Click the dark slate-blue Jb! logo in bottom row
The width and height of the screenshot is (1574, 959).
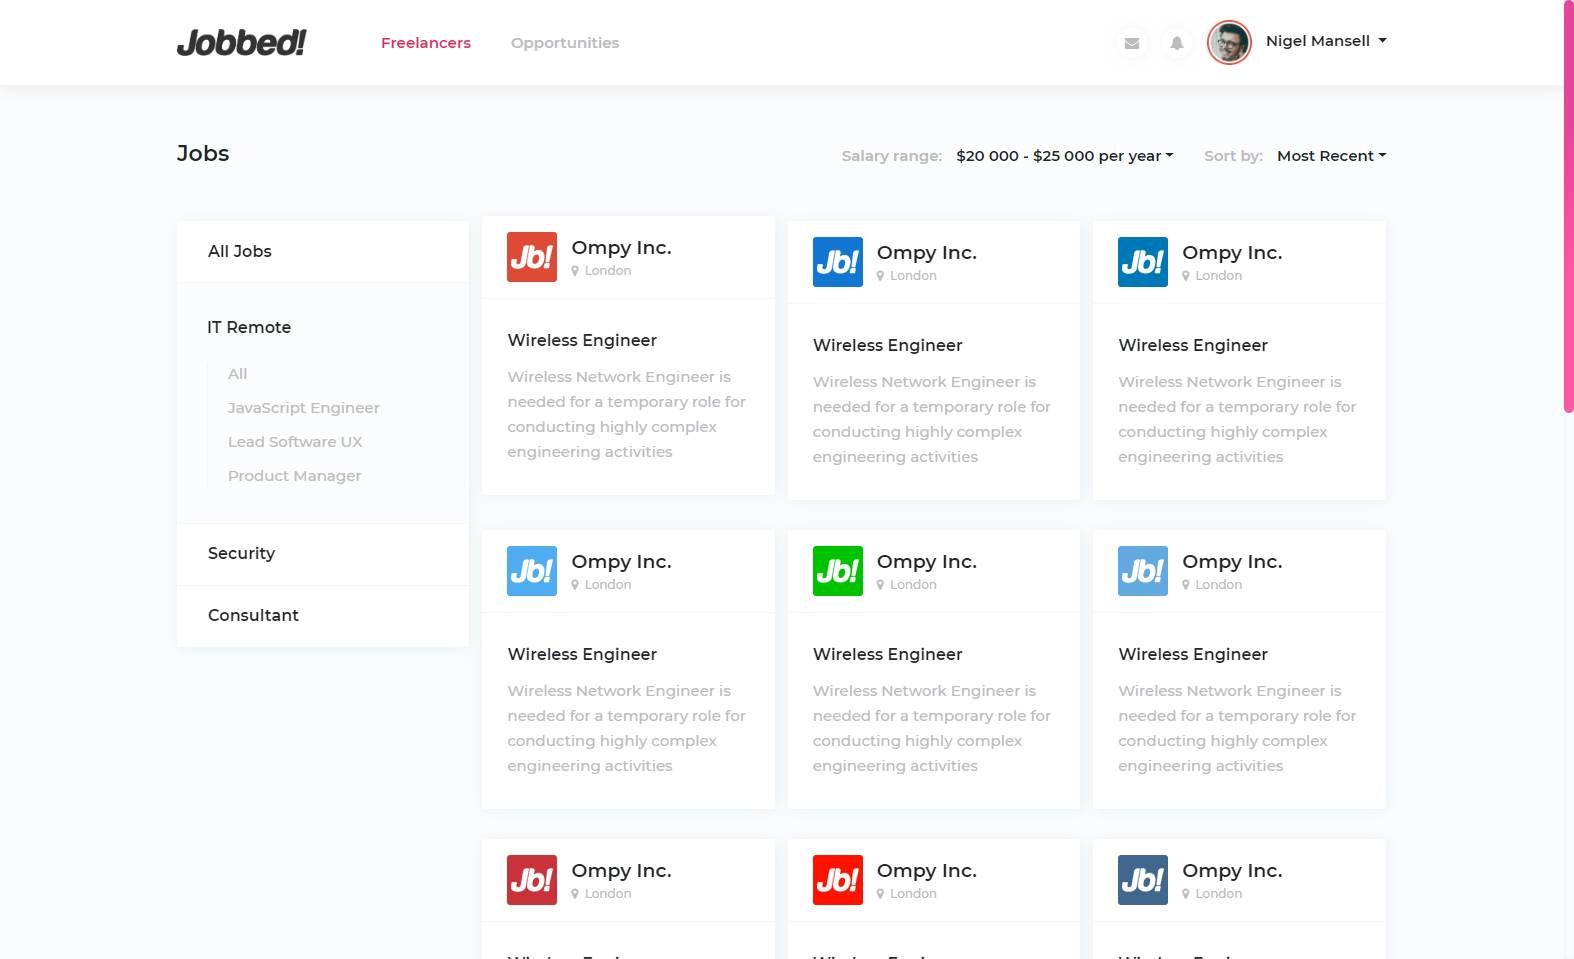1143,880
